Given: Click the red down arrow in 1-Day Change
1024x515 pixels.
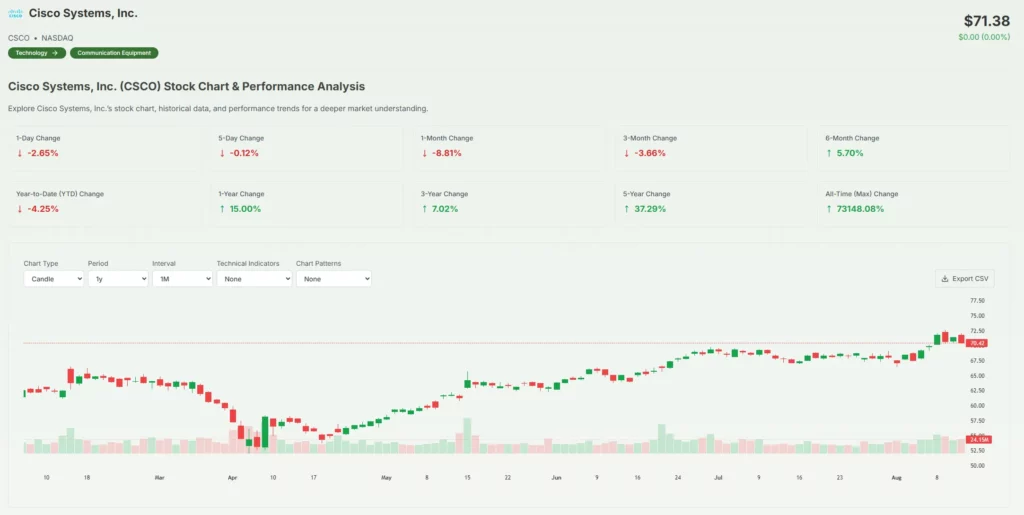Looking at the screenshot, I should tap(20, 153).
